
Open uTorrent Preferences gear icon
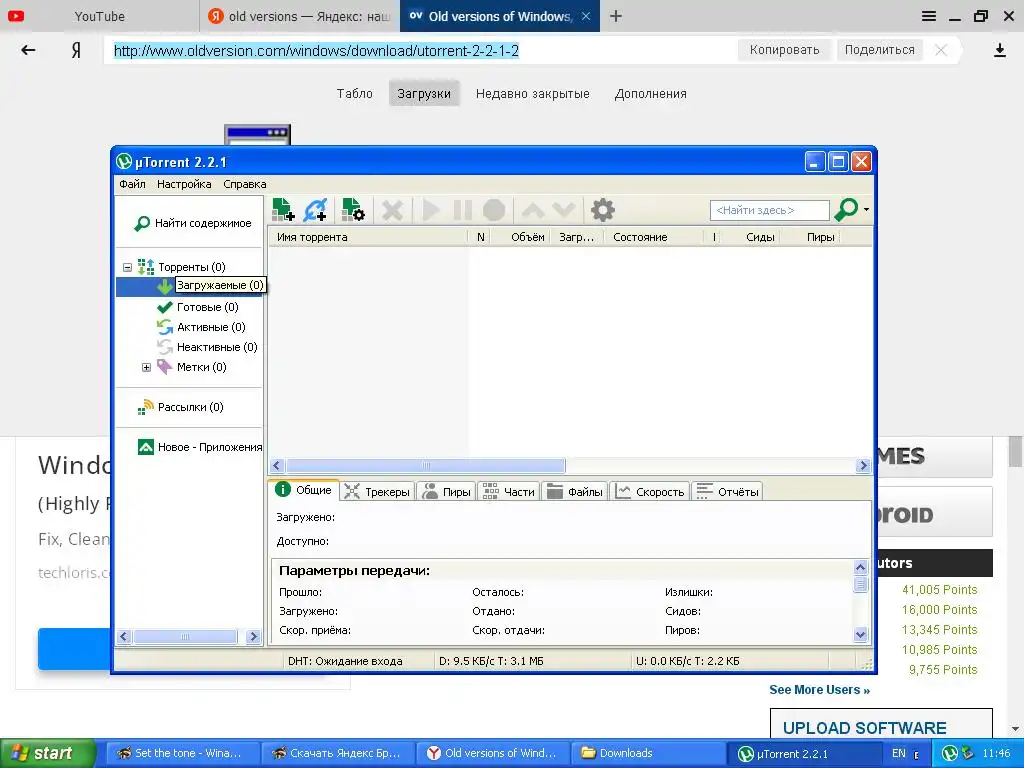pyautogui.click(x=603, y=210)
